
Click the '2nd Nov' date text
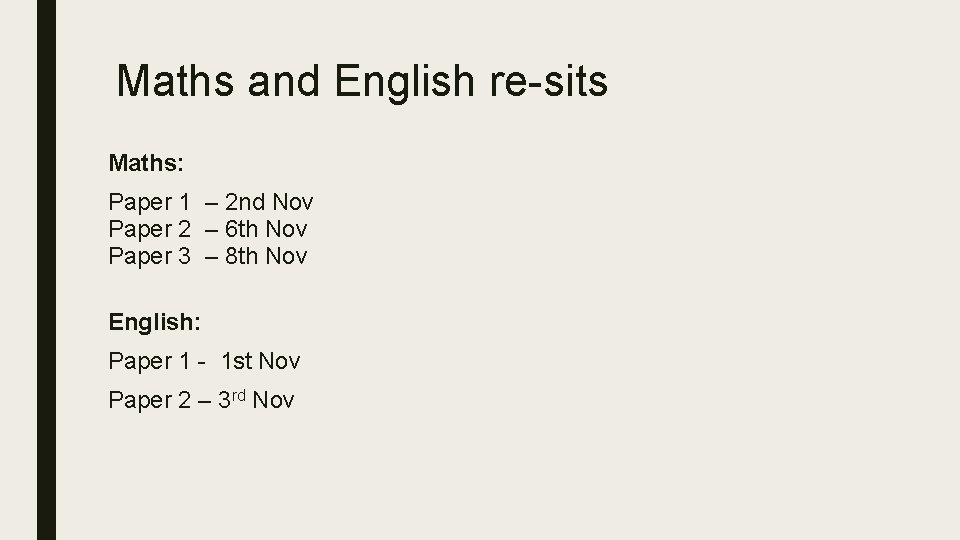(x=269, y=202)
